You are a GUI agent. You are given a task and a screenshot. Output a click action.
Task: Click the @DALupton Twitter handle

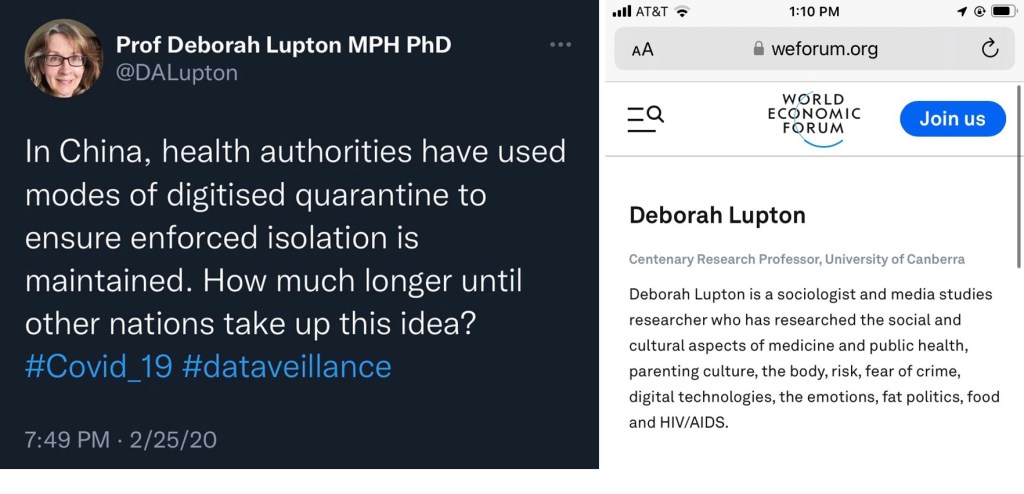[x=177, y=73]
